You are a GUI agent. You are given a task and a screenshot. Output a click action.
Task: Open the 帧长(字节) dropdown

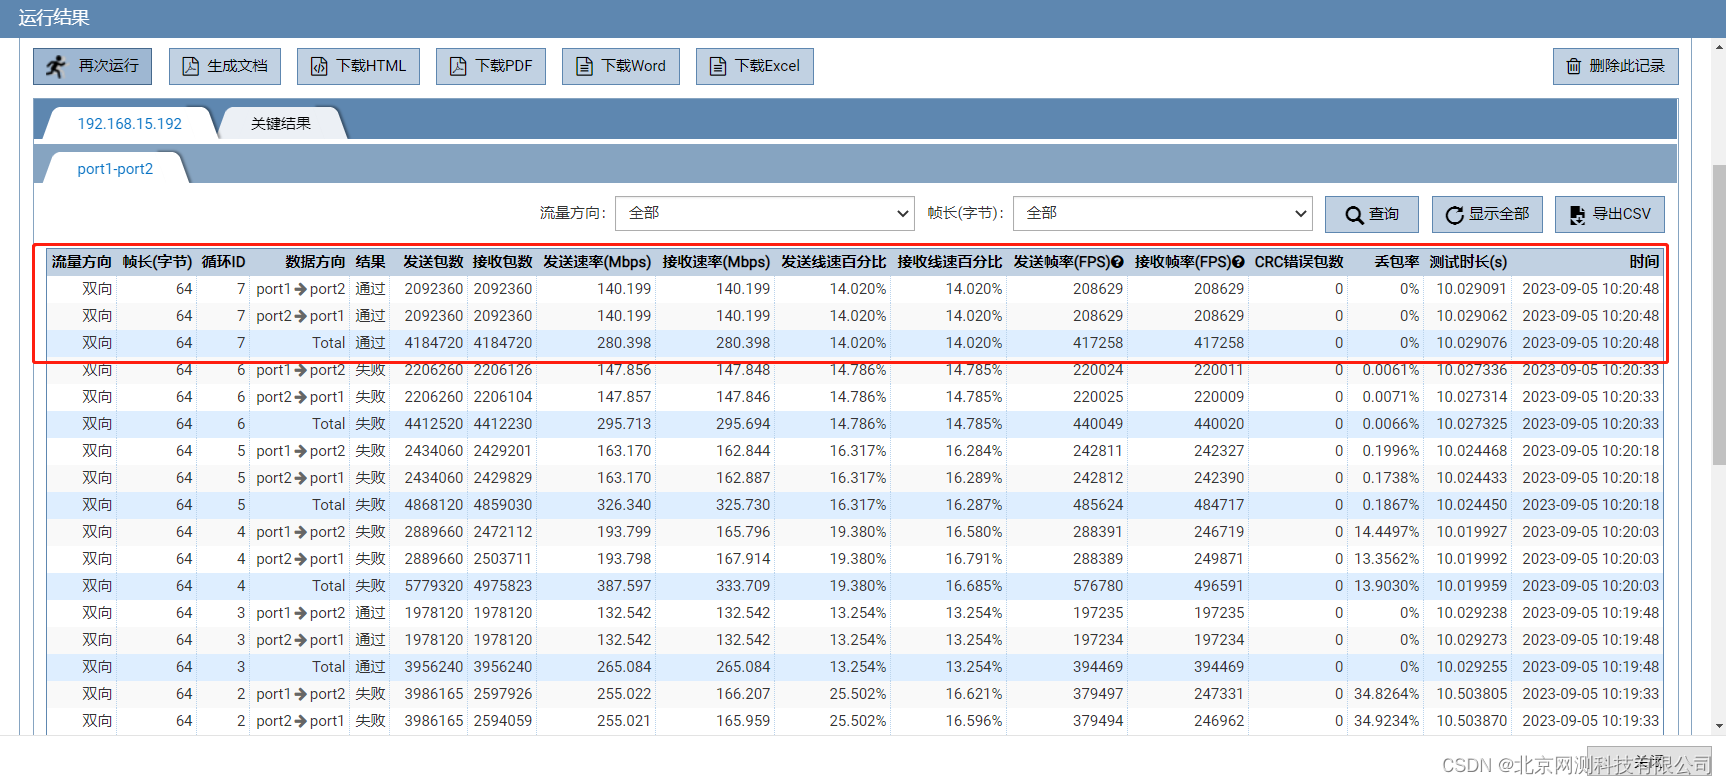point(1162,213)
